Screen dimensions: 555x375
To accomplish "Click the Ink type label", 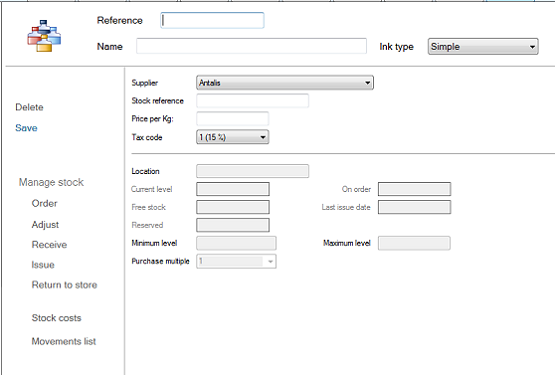I will coord(396,47).
